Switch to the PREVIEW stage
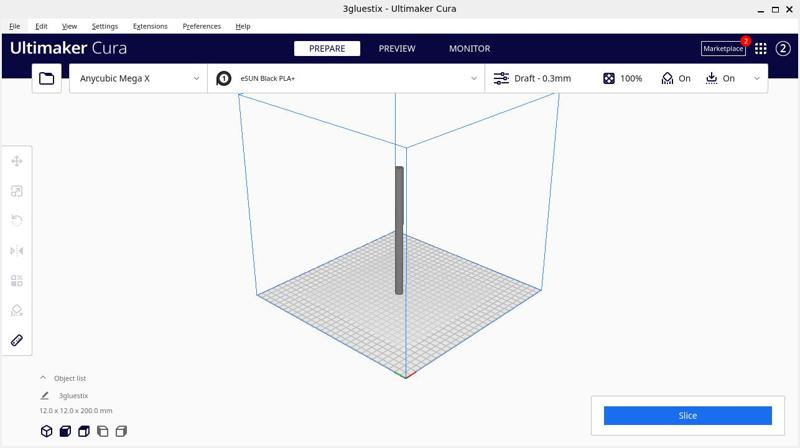Image resolution: width=800 pixels, height=448 pixels. click(x=397, y=48)
